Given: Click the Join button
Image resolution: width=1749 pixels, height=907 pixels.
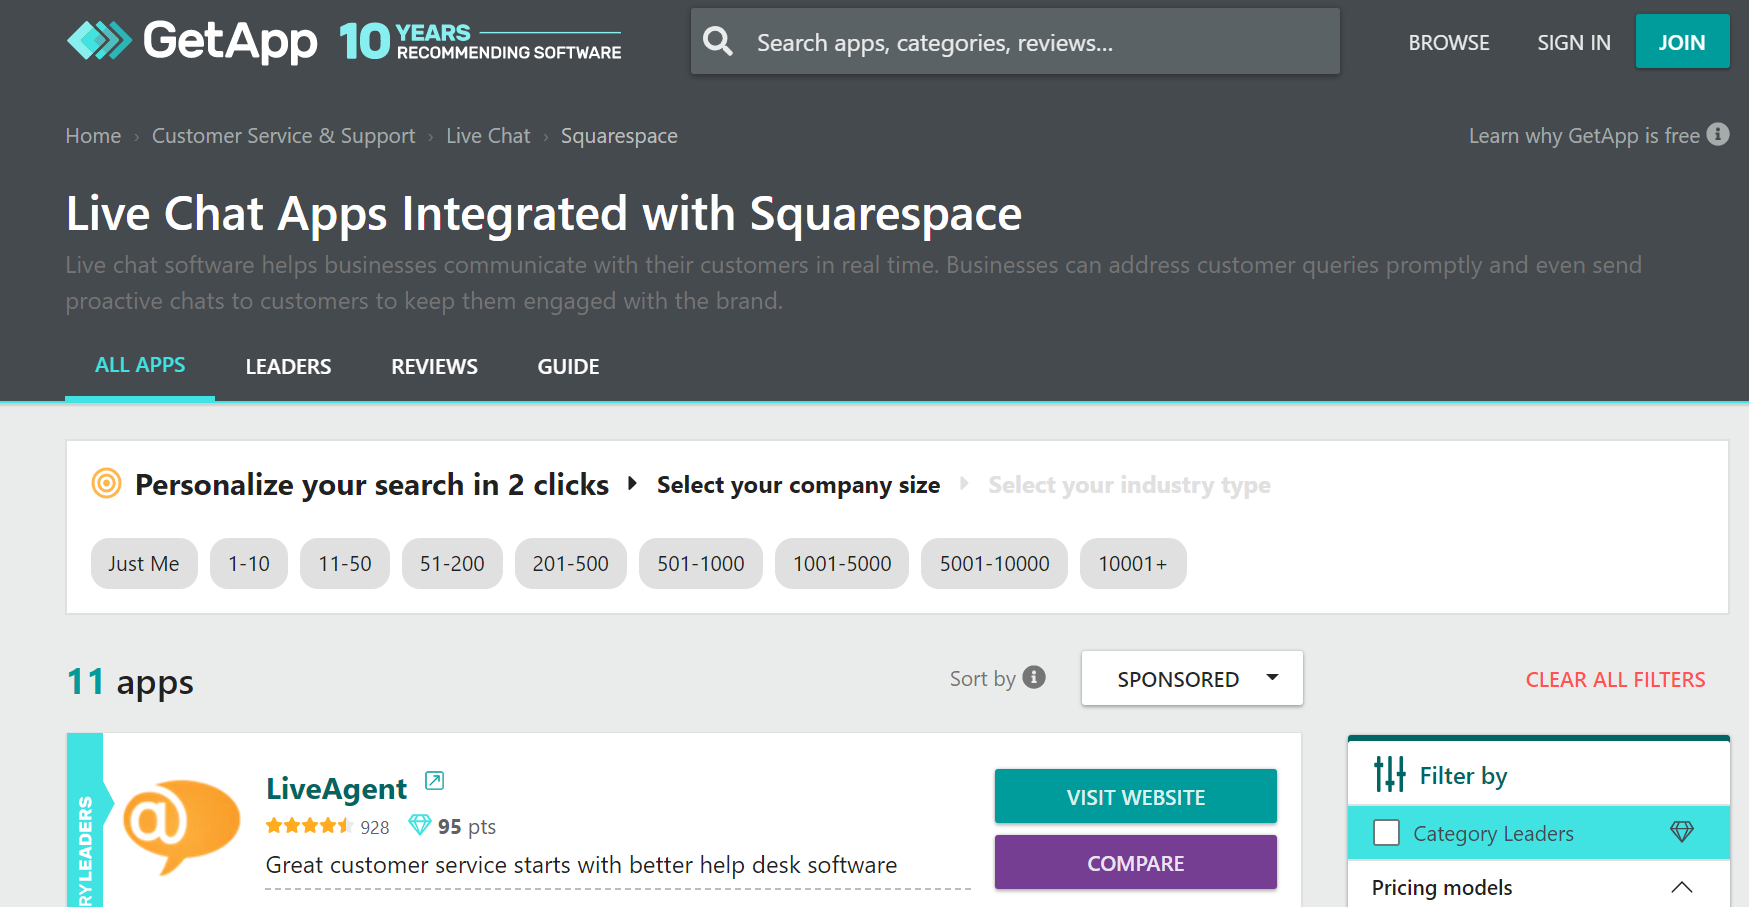Looking at the screenshot, I should (x=1682, y=42).
